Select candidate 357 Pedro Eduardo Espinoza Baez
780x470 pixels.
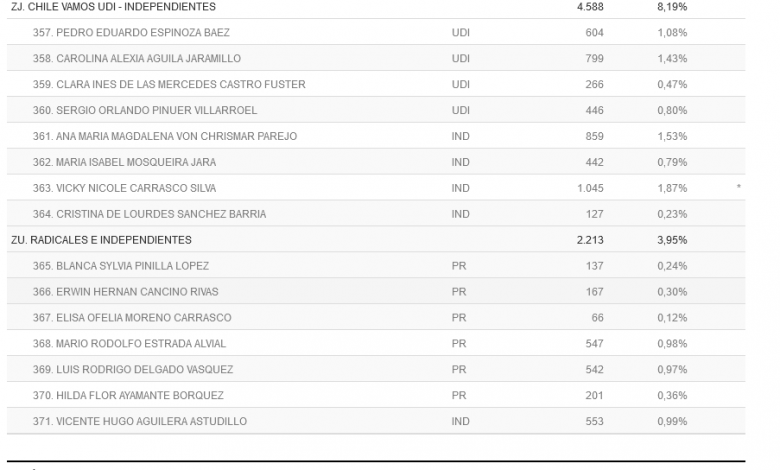pyautogui.click(x=147, y=32)
